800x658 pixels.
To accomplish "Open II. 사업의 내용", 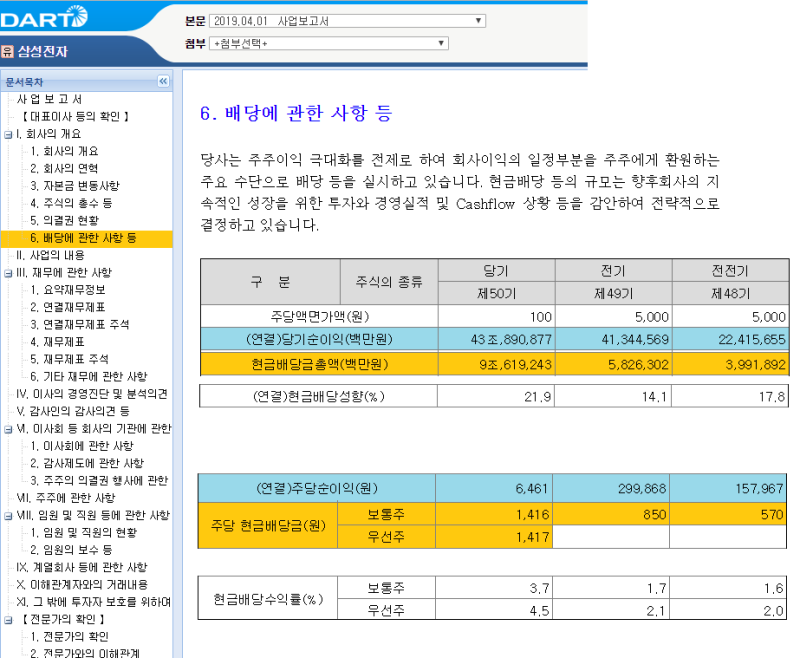I will 50,255.
